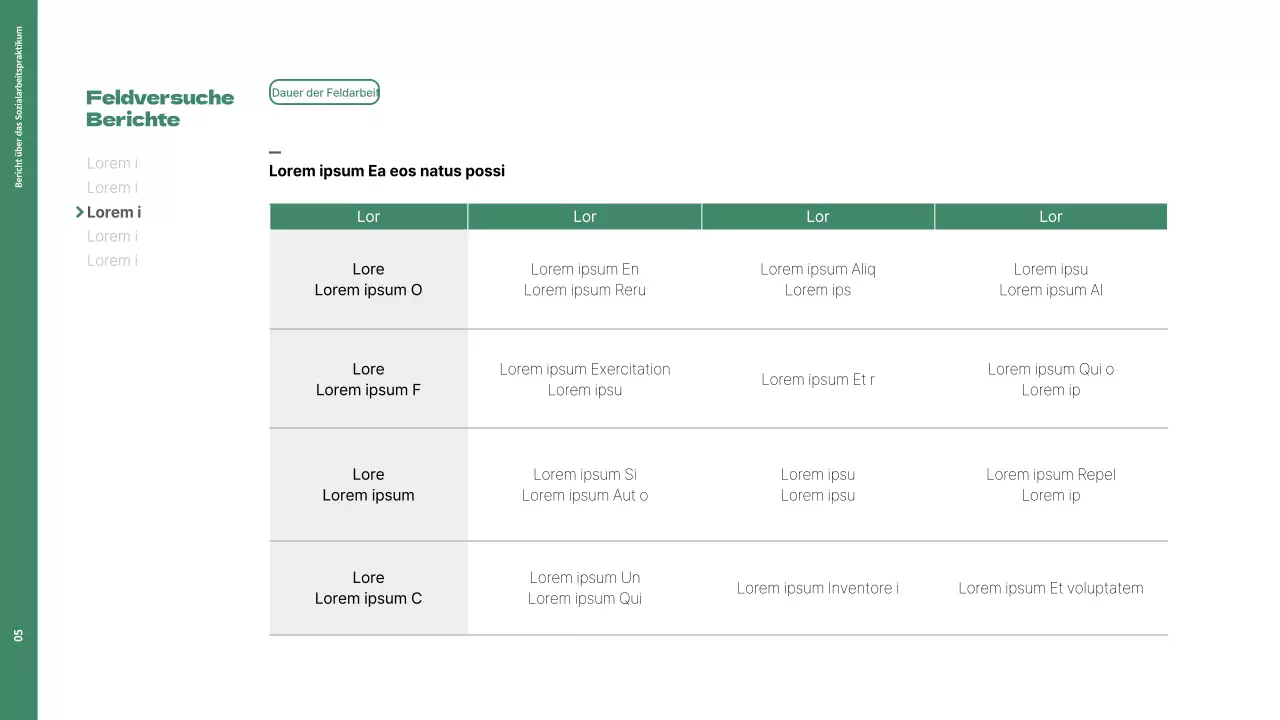This screenshot has width=1280, height=720.
Task: Select the "Lorem ipsum F" row header cell
Action: pyautogui.click(x=368, y=379)
